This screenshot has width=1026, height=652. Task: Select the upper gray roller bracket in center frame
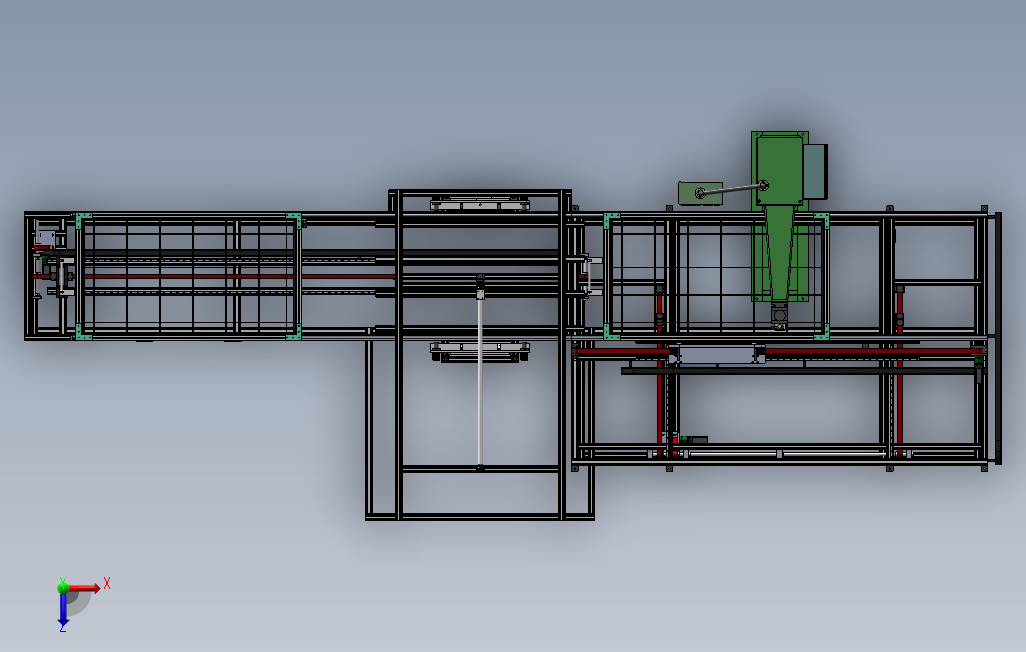480,204
